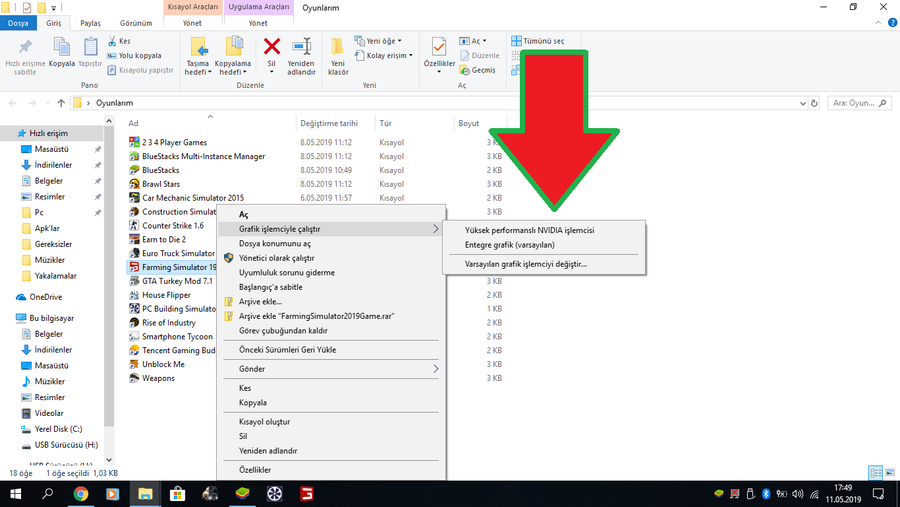Select Brawl Stars shortcut in file list
This screenshot has height=507, width=900.
coord(161,184)
